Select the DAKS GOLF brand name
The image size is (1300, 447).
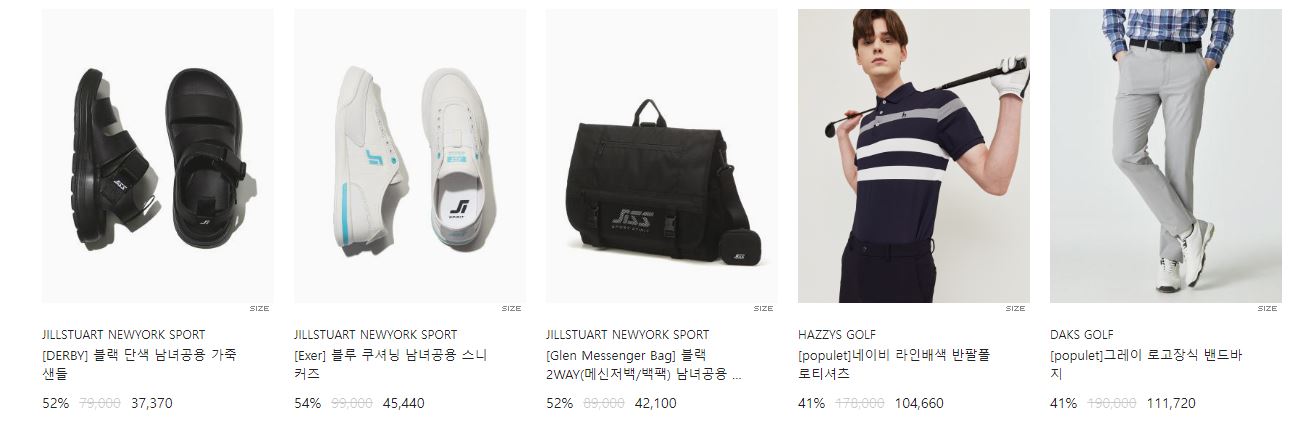(x=1081, y=335)
